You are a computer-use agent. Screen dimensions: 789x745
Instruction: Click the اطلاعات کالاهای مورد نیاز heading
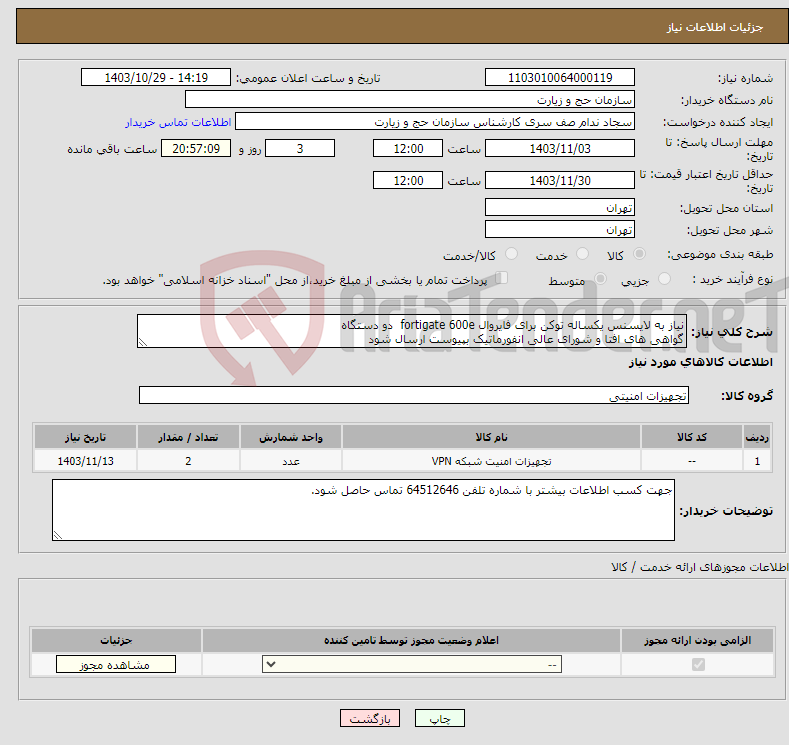(700, 362)
